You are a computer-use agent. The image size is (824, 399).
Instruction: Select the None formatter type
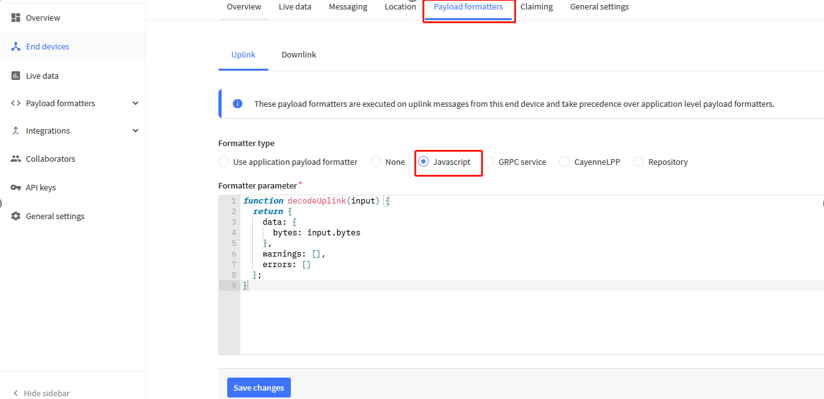coord(376,162)
